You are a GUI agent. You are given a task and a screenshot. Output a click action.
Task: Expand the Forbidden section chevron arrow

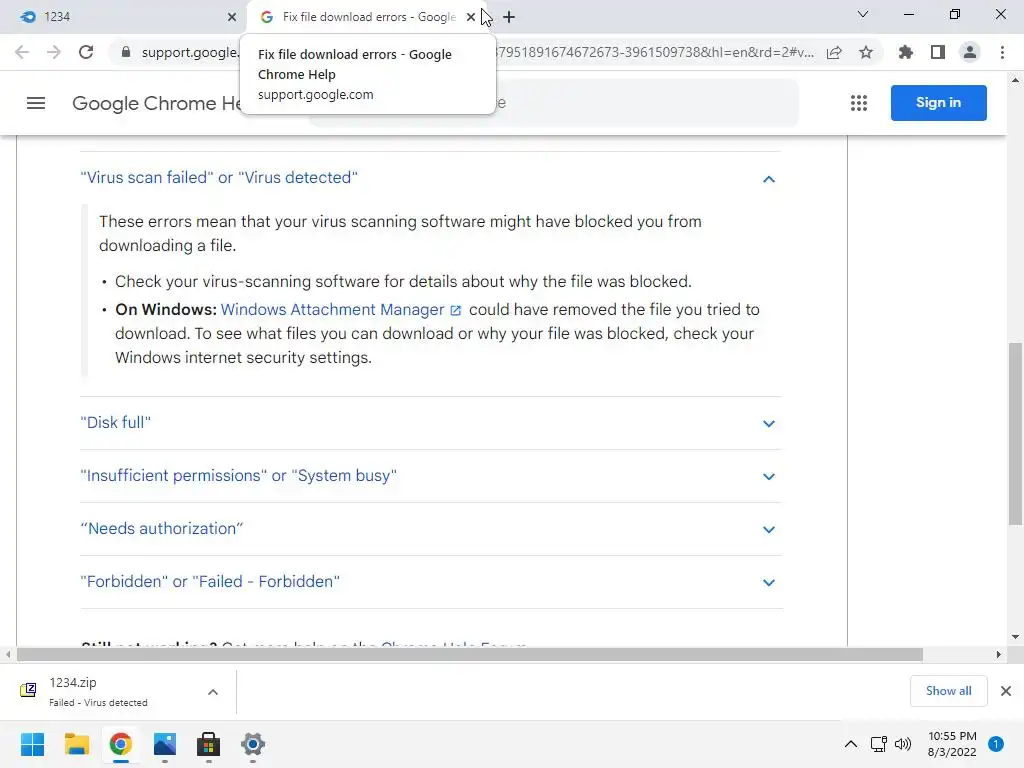tap(769, 583)
